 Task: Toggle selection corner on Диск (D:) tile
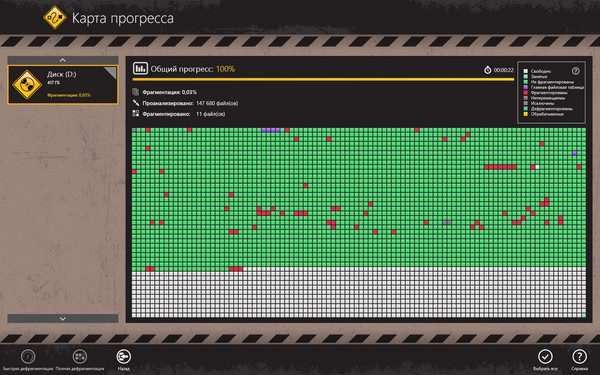tap(111, 73)
